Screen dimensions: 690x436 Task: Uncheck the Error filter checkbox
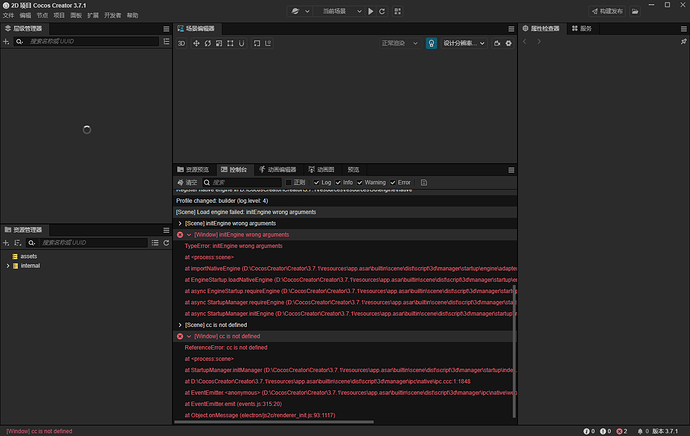click(393, 182)
